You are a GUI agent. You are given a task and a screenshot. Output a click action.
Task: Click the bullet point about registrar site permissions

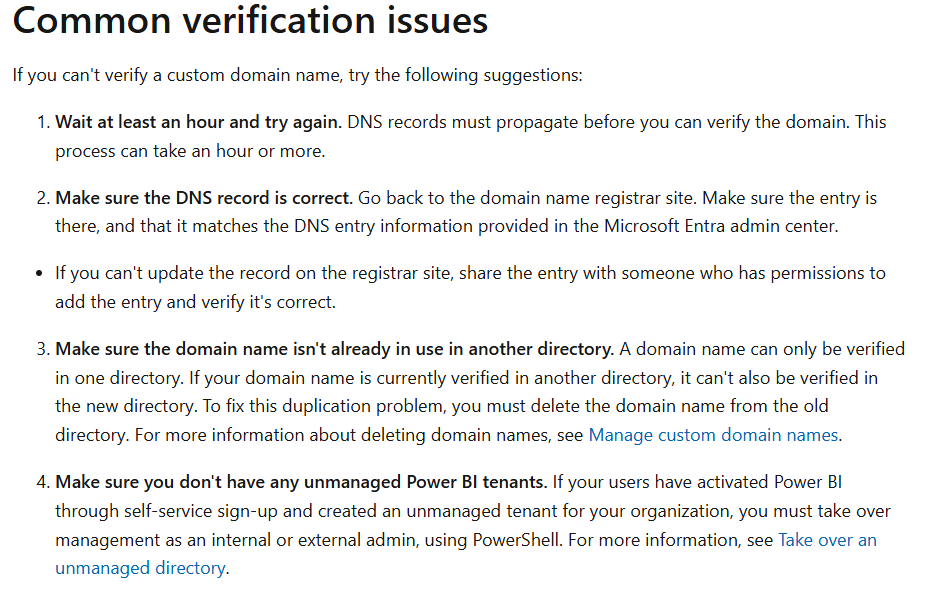[470, 287]
